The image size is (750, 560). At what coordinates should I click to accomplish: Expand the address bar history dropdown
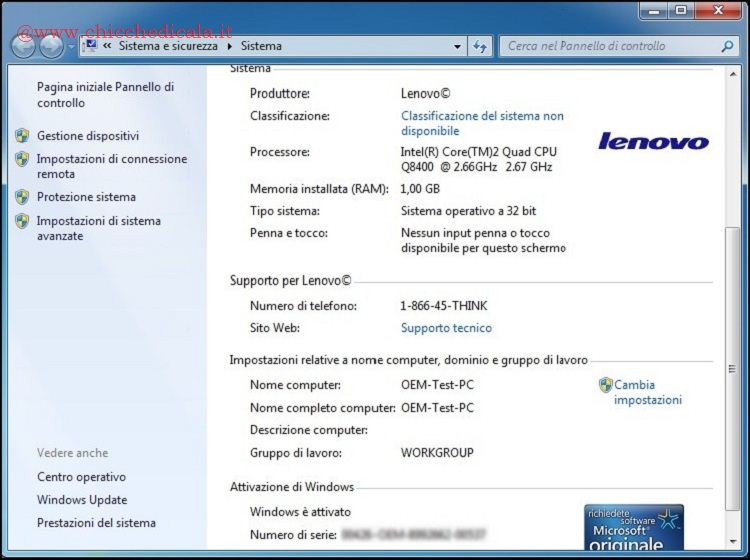[457, 46]
